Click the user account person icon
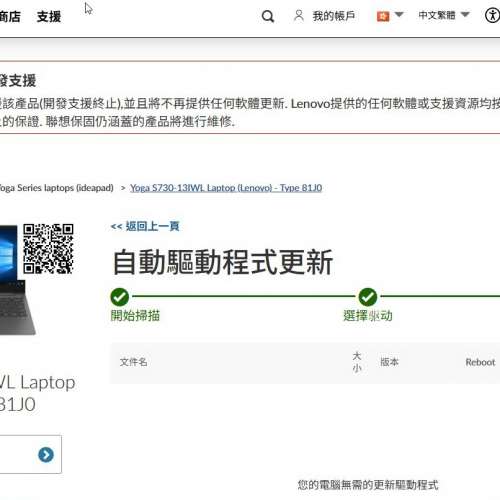This screenshot has width=500, height=500. [299, 16]
